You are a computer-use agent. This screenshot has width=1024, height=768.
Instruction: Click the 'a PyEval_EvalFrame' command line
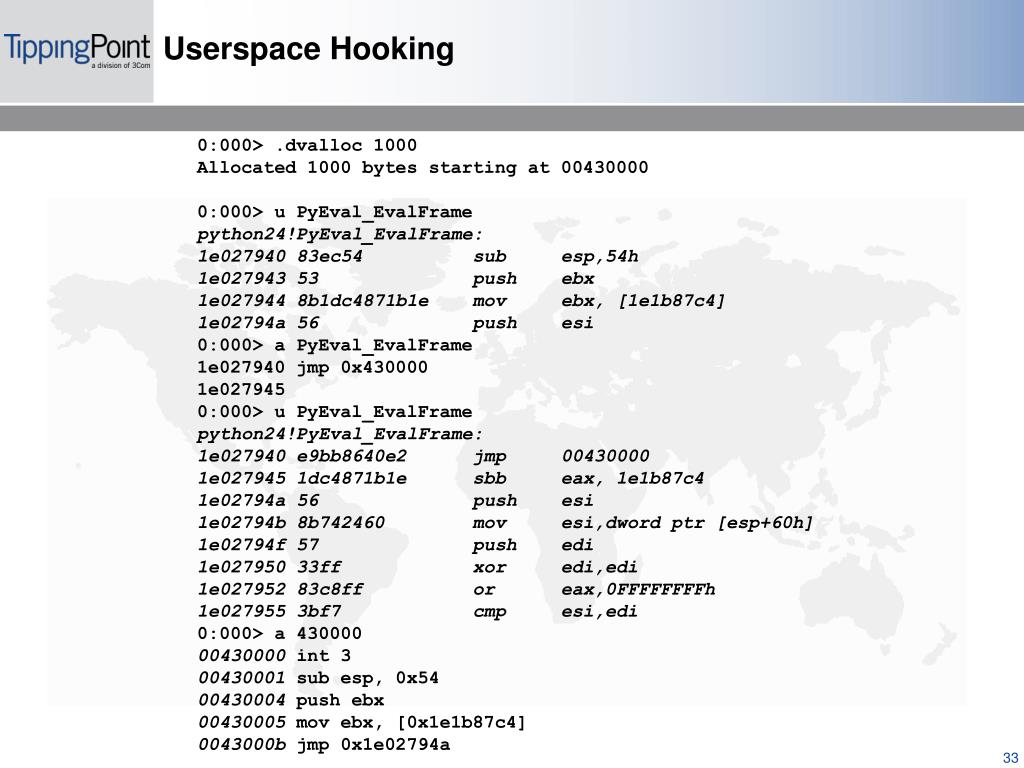click(334, 345)
